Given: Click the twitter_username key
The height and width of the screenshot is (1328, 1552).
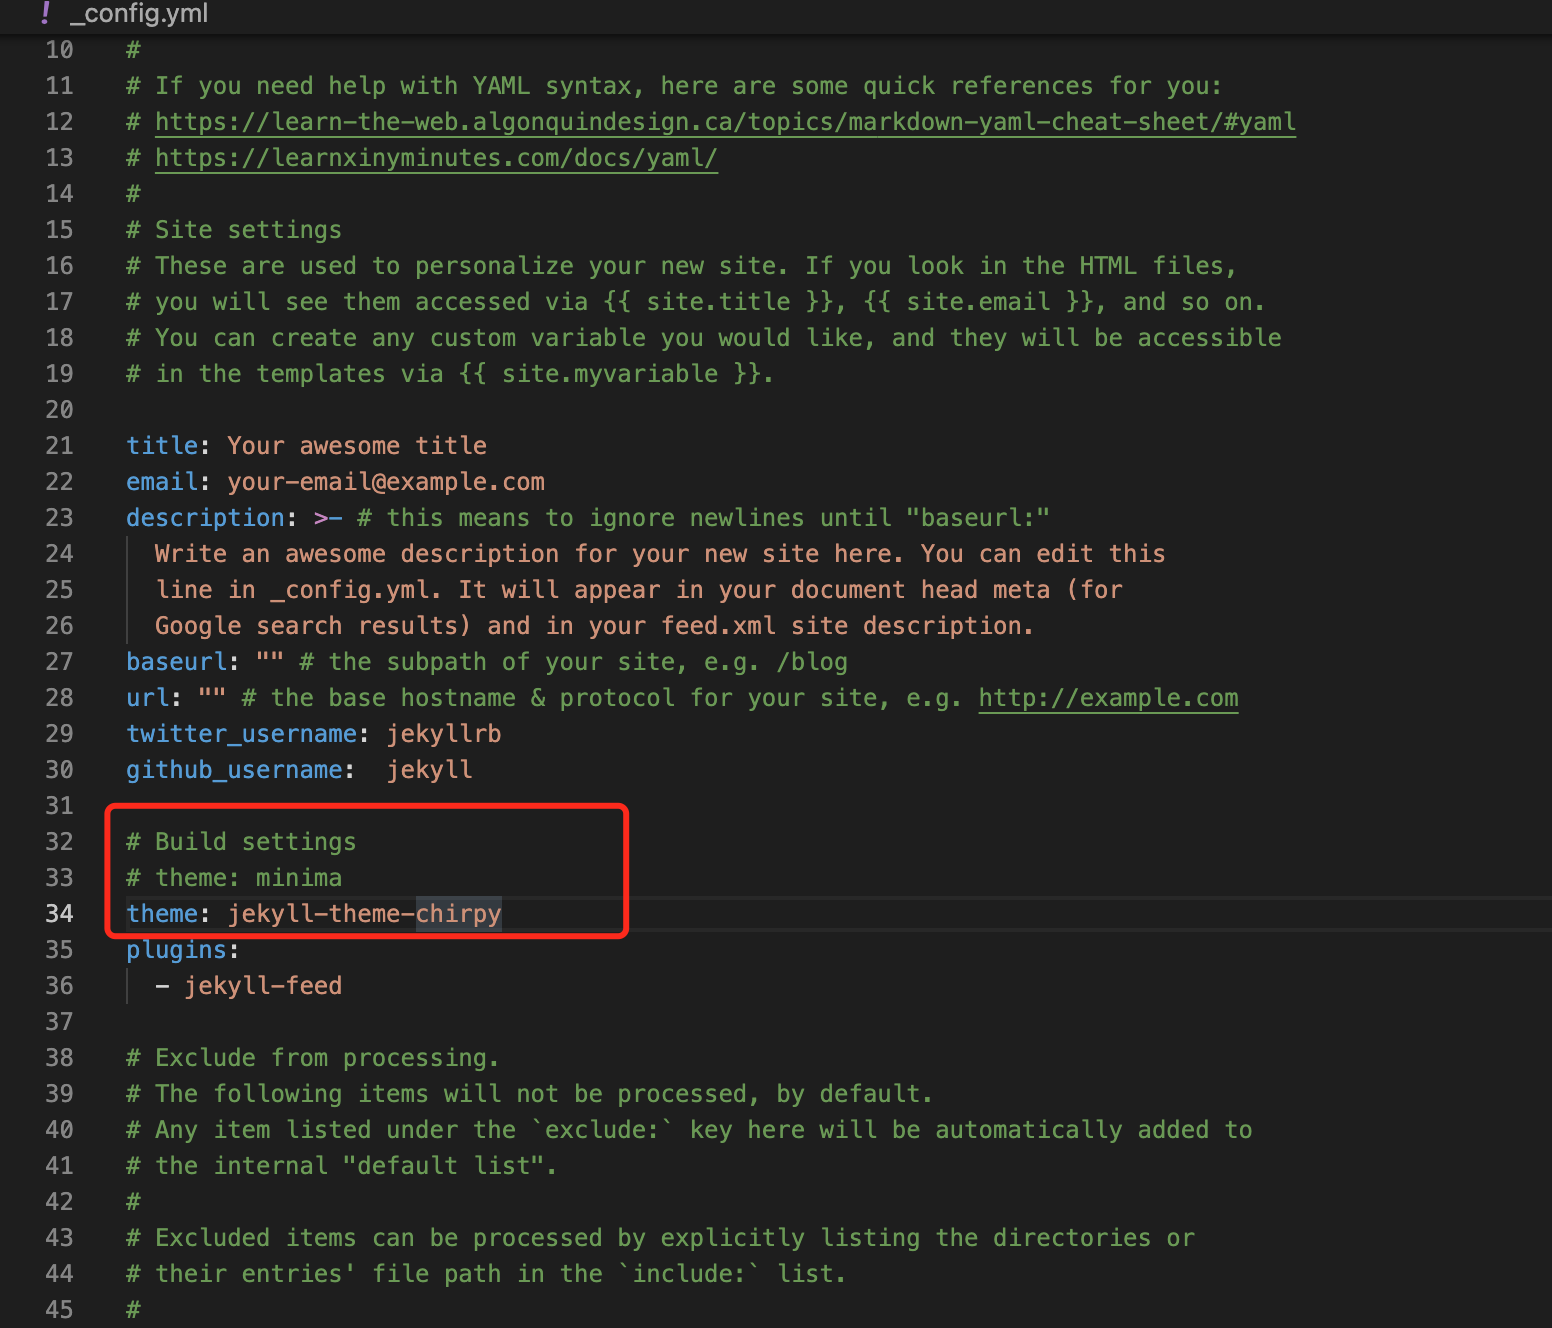Looking at the screenshot, I should pos(241,734).
